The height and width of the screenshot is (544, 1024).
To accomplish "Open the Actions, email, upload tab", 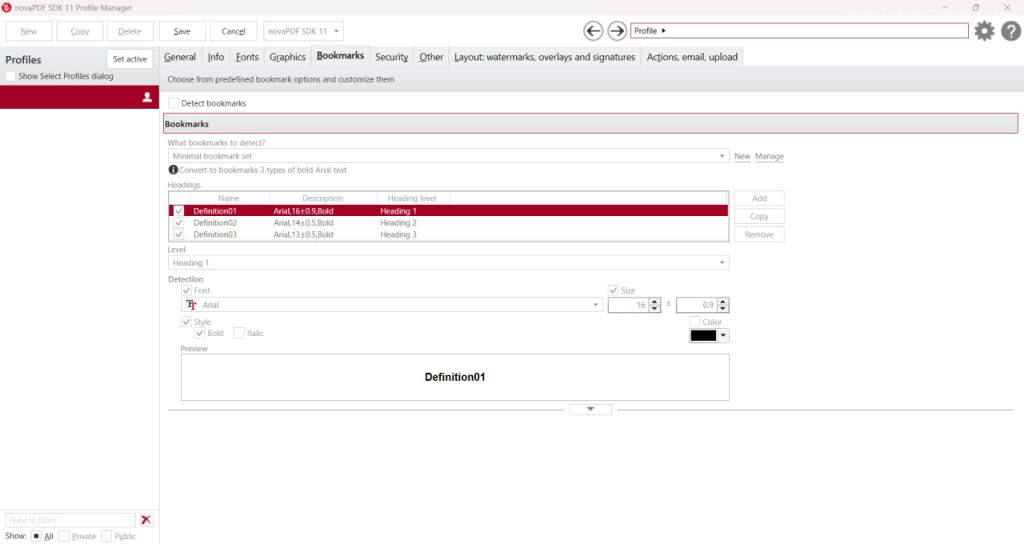I will tap(692, 57).
